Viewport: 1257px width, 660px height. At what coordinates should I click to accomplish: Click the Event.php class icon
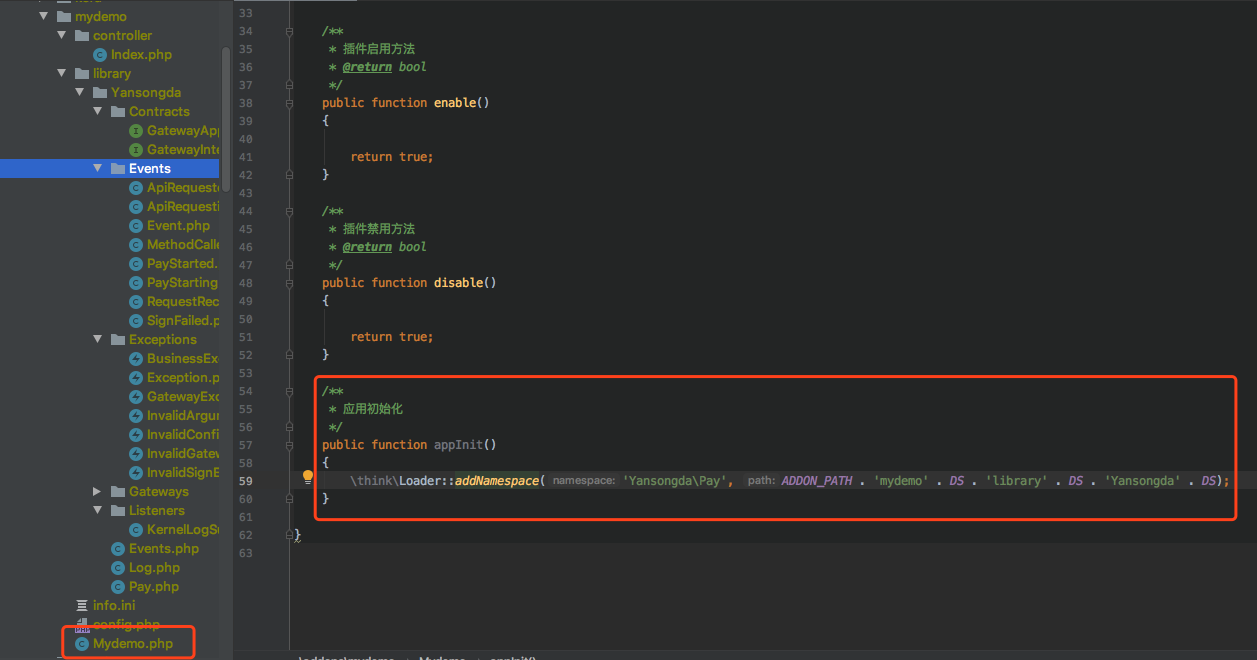point(136,226)
